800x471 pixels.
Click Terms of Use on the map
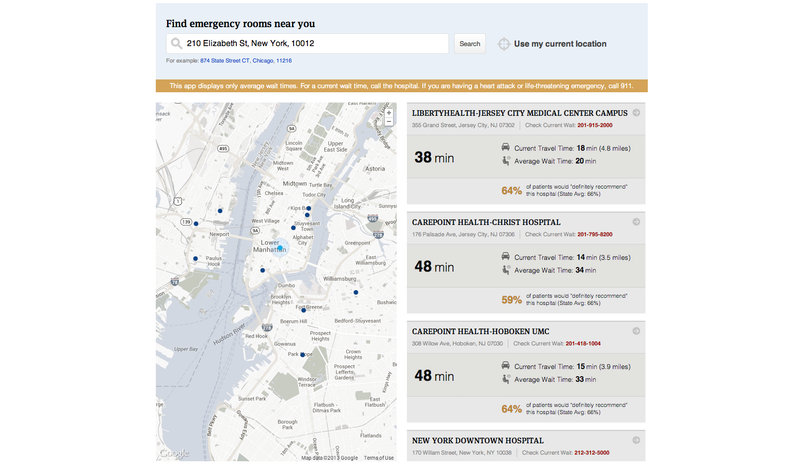pos(379,458)
